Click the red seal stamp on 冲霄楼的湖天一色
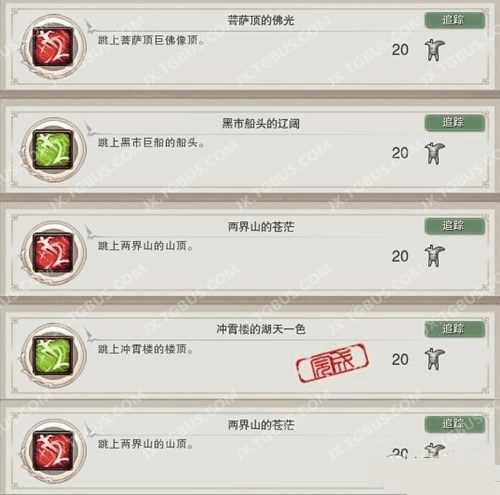This screenshot has height=495, width=500. (332, 362)
